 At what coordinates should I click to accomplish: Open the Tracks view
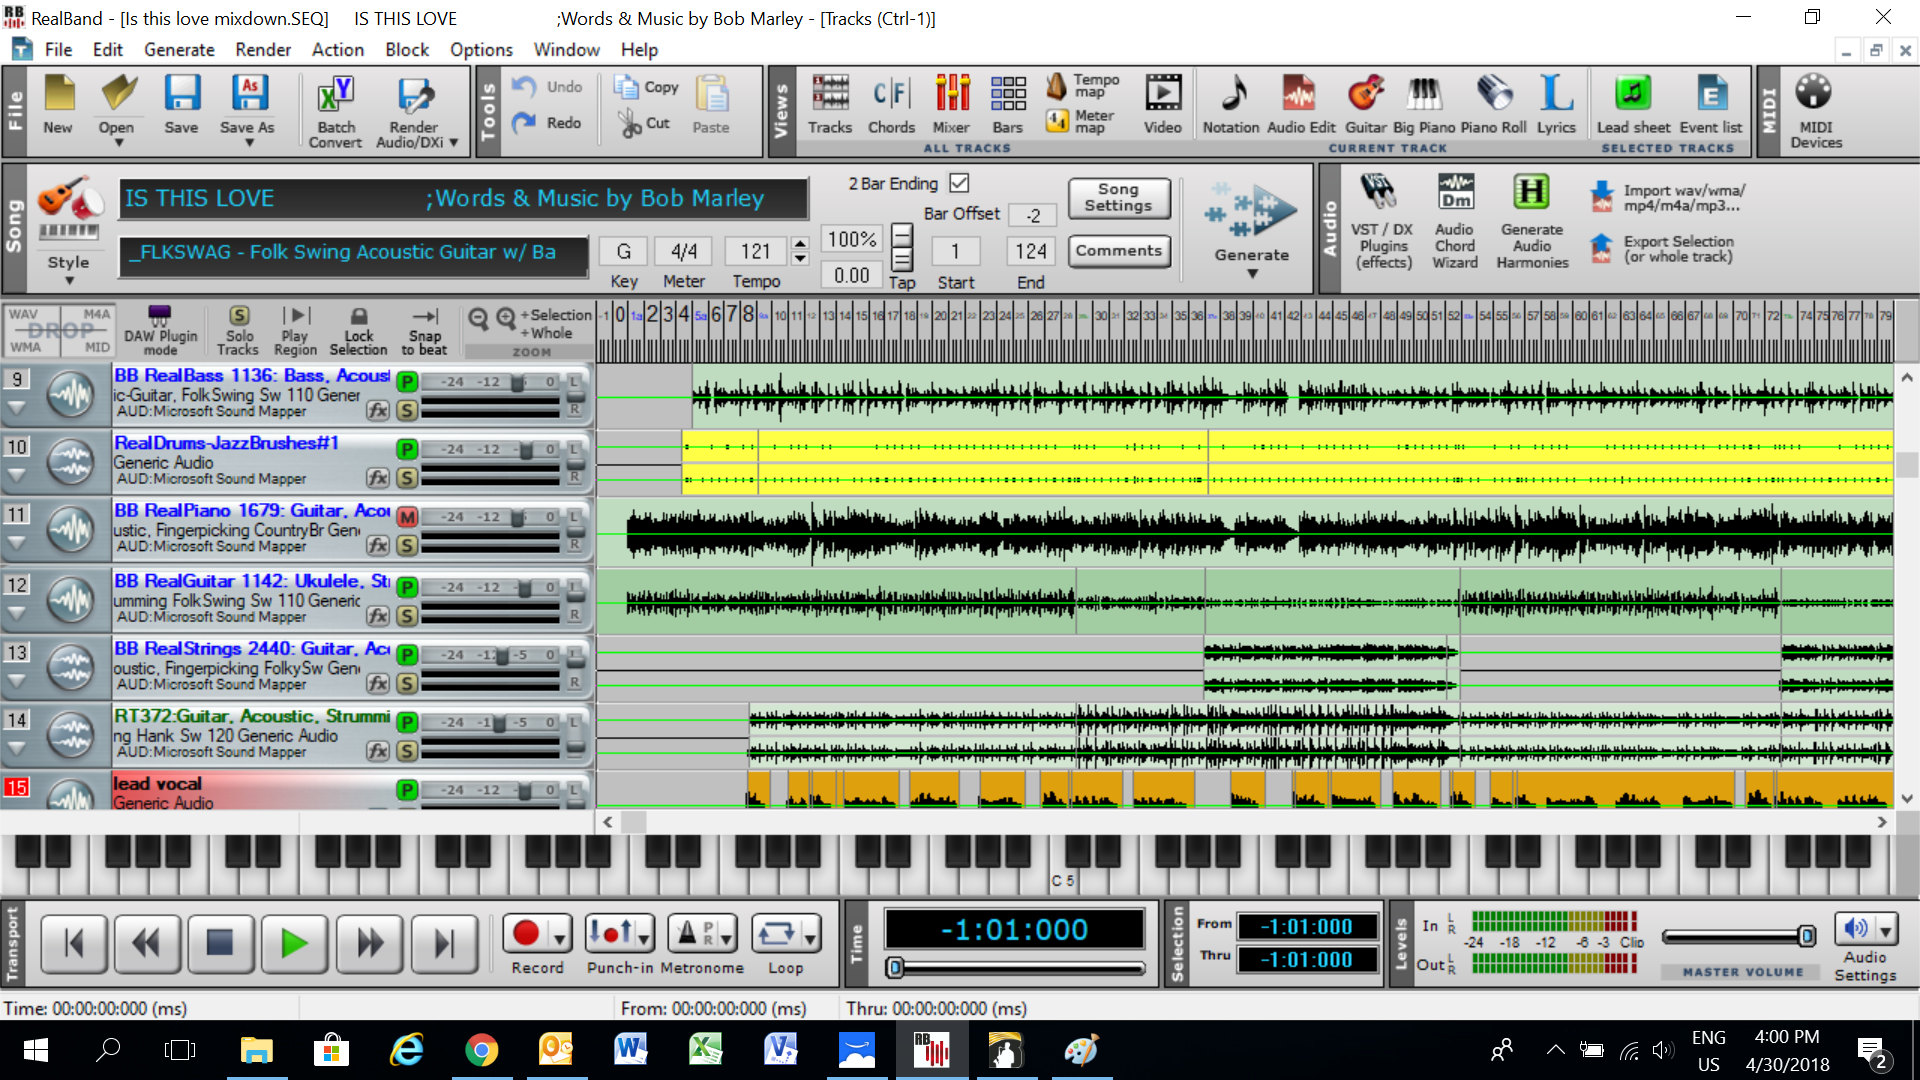(829, 105)
